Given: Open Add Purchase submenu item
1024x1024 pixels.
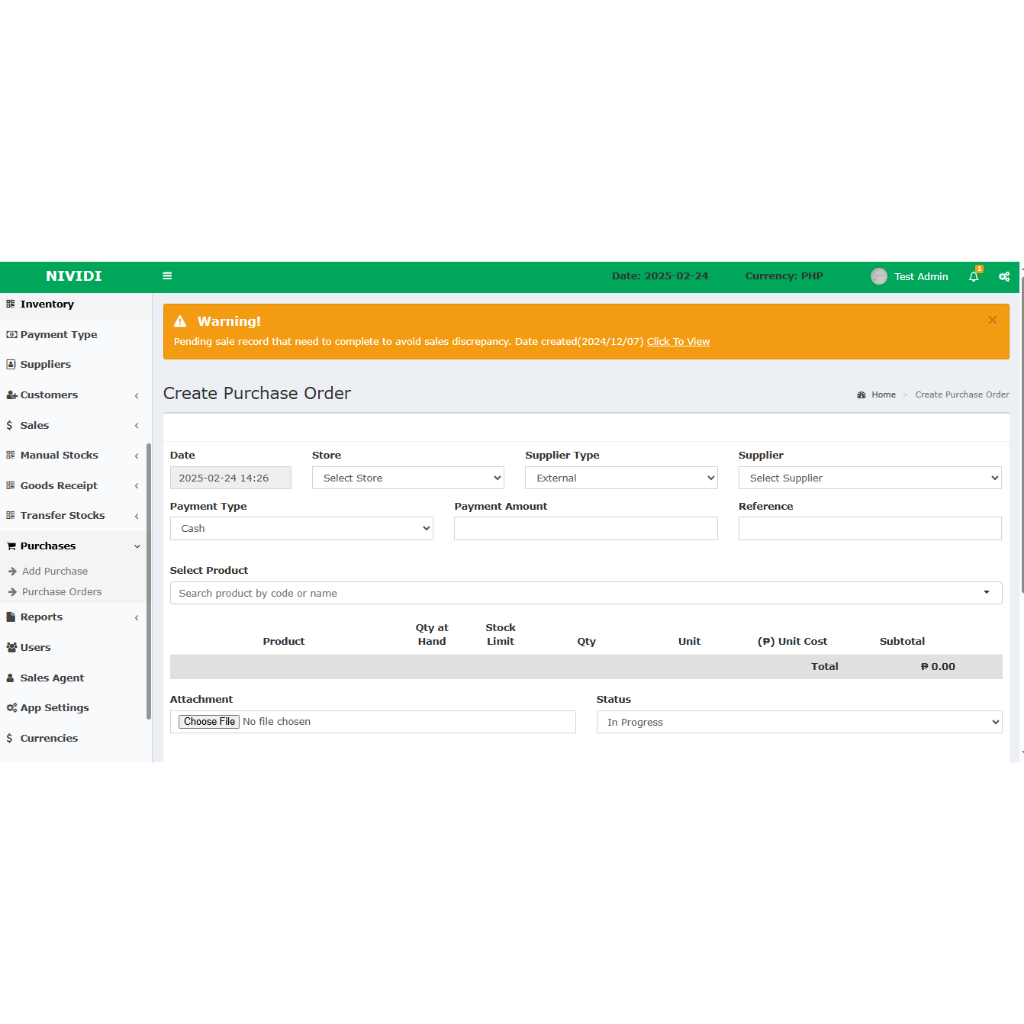Looking at the screenshot, I should [x=55, y=571].
